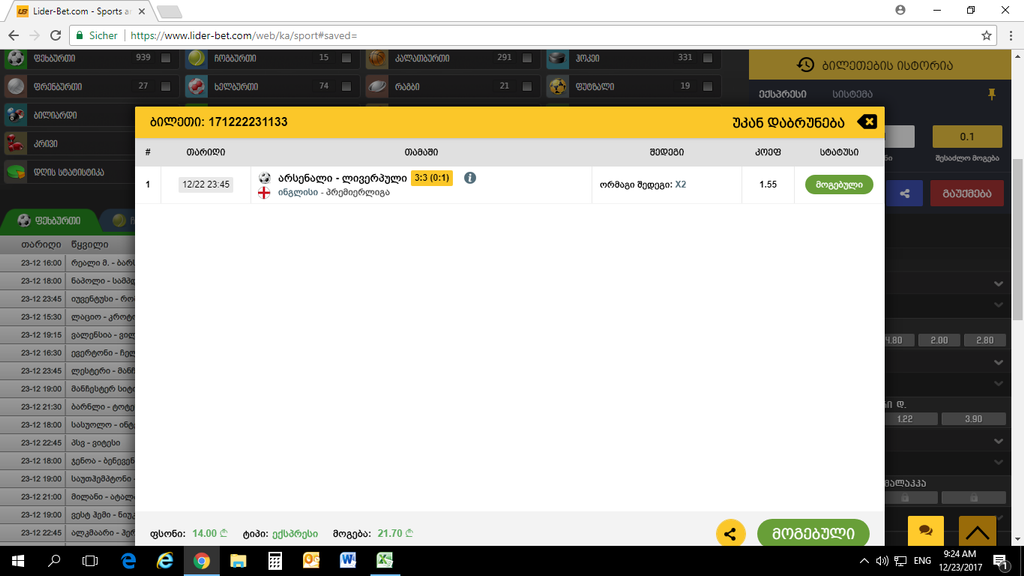Go back with browser back arrow

point(14,35)
